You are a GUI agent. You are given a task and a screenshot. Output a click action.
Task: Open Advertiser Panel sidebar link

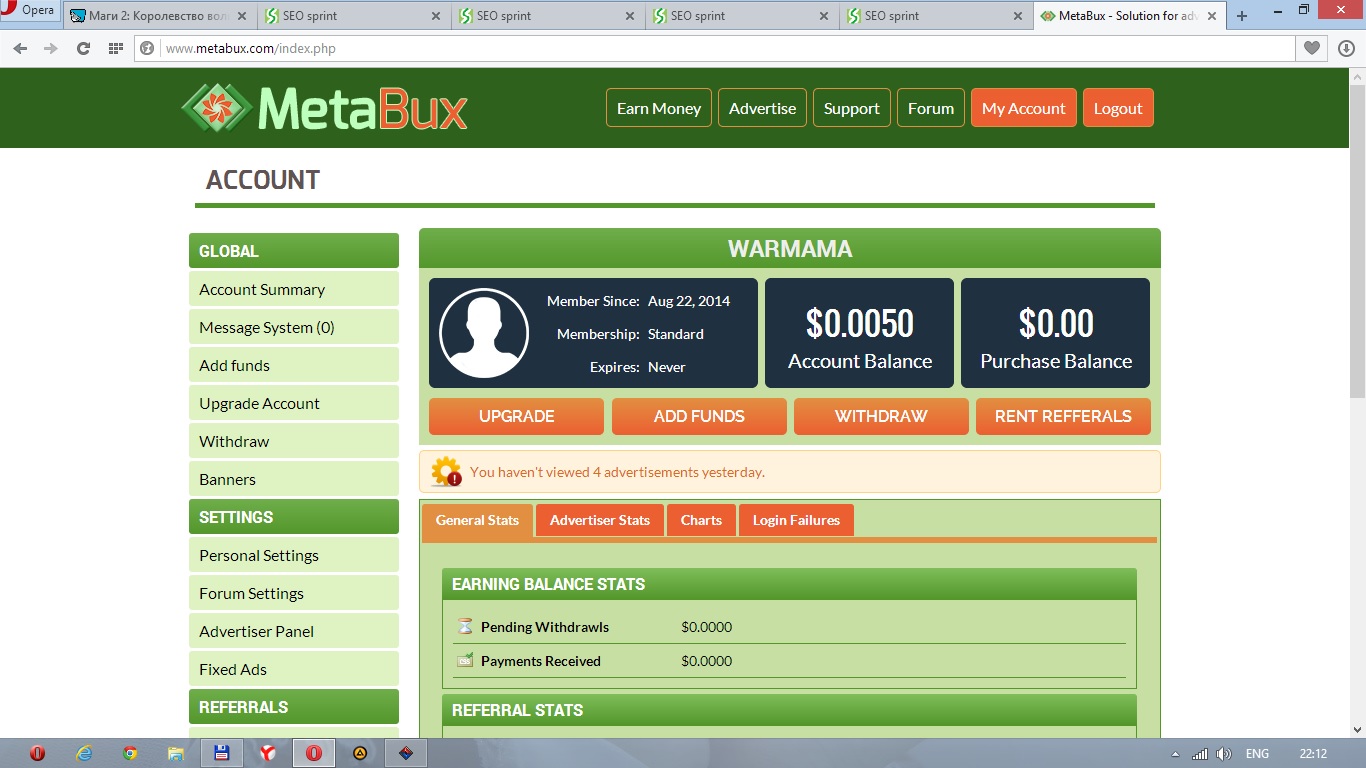294,631
